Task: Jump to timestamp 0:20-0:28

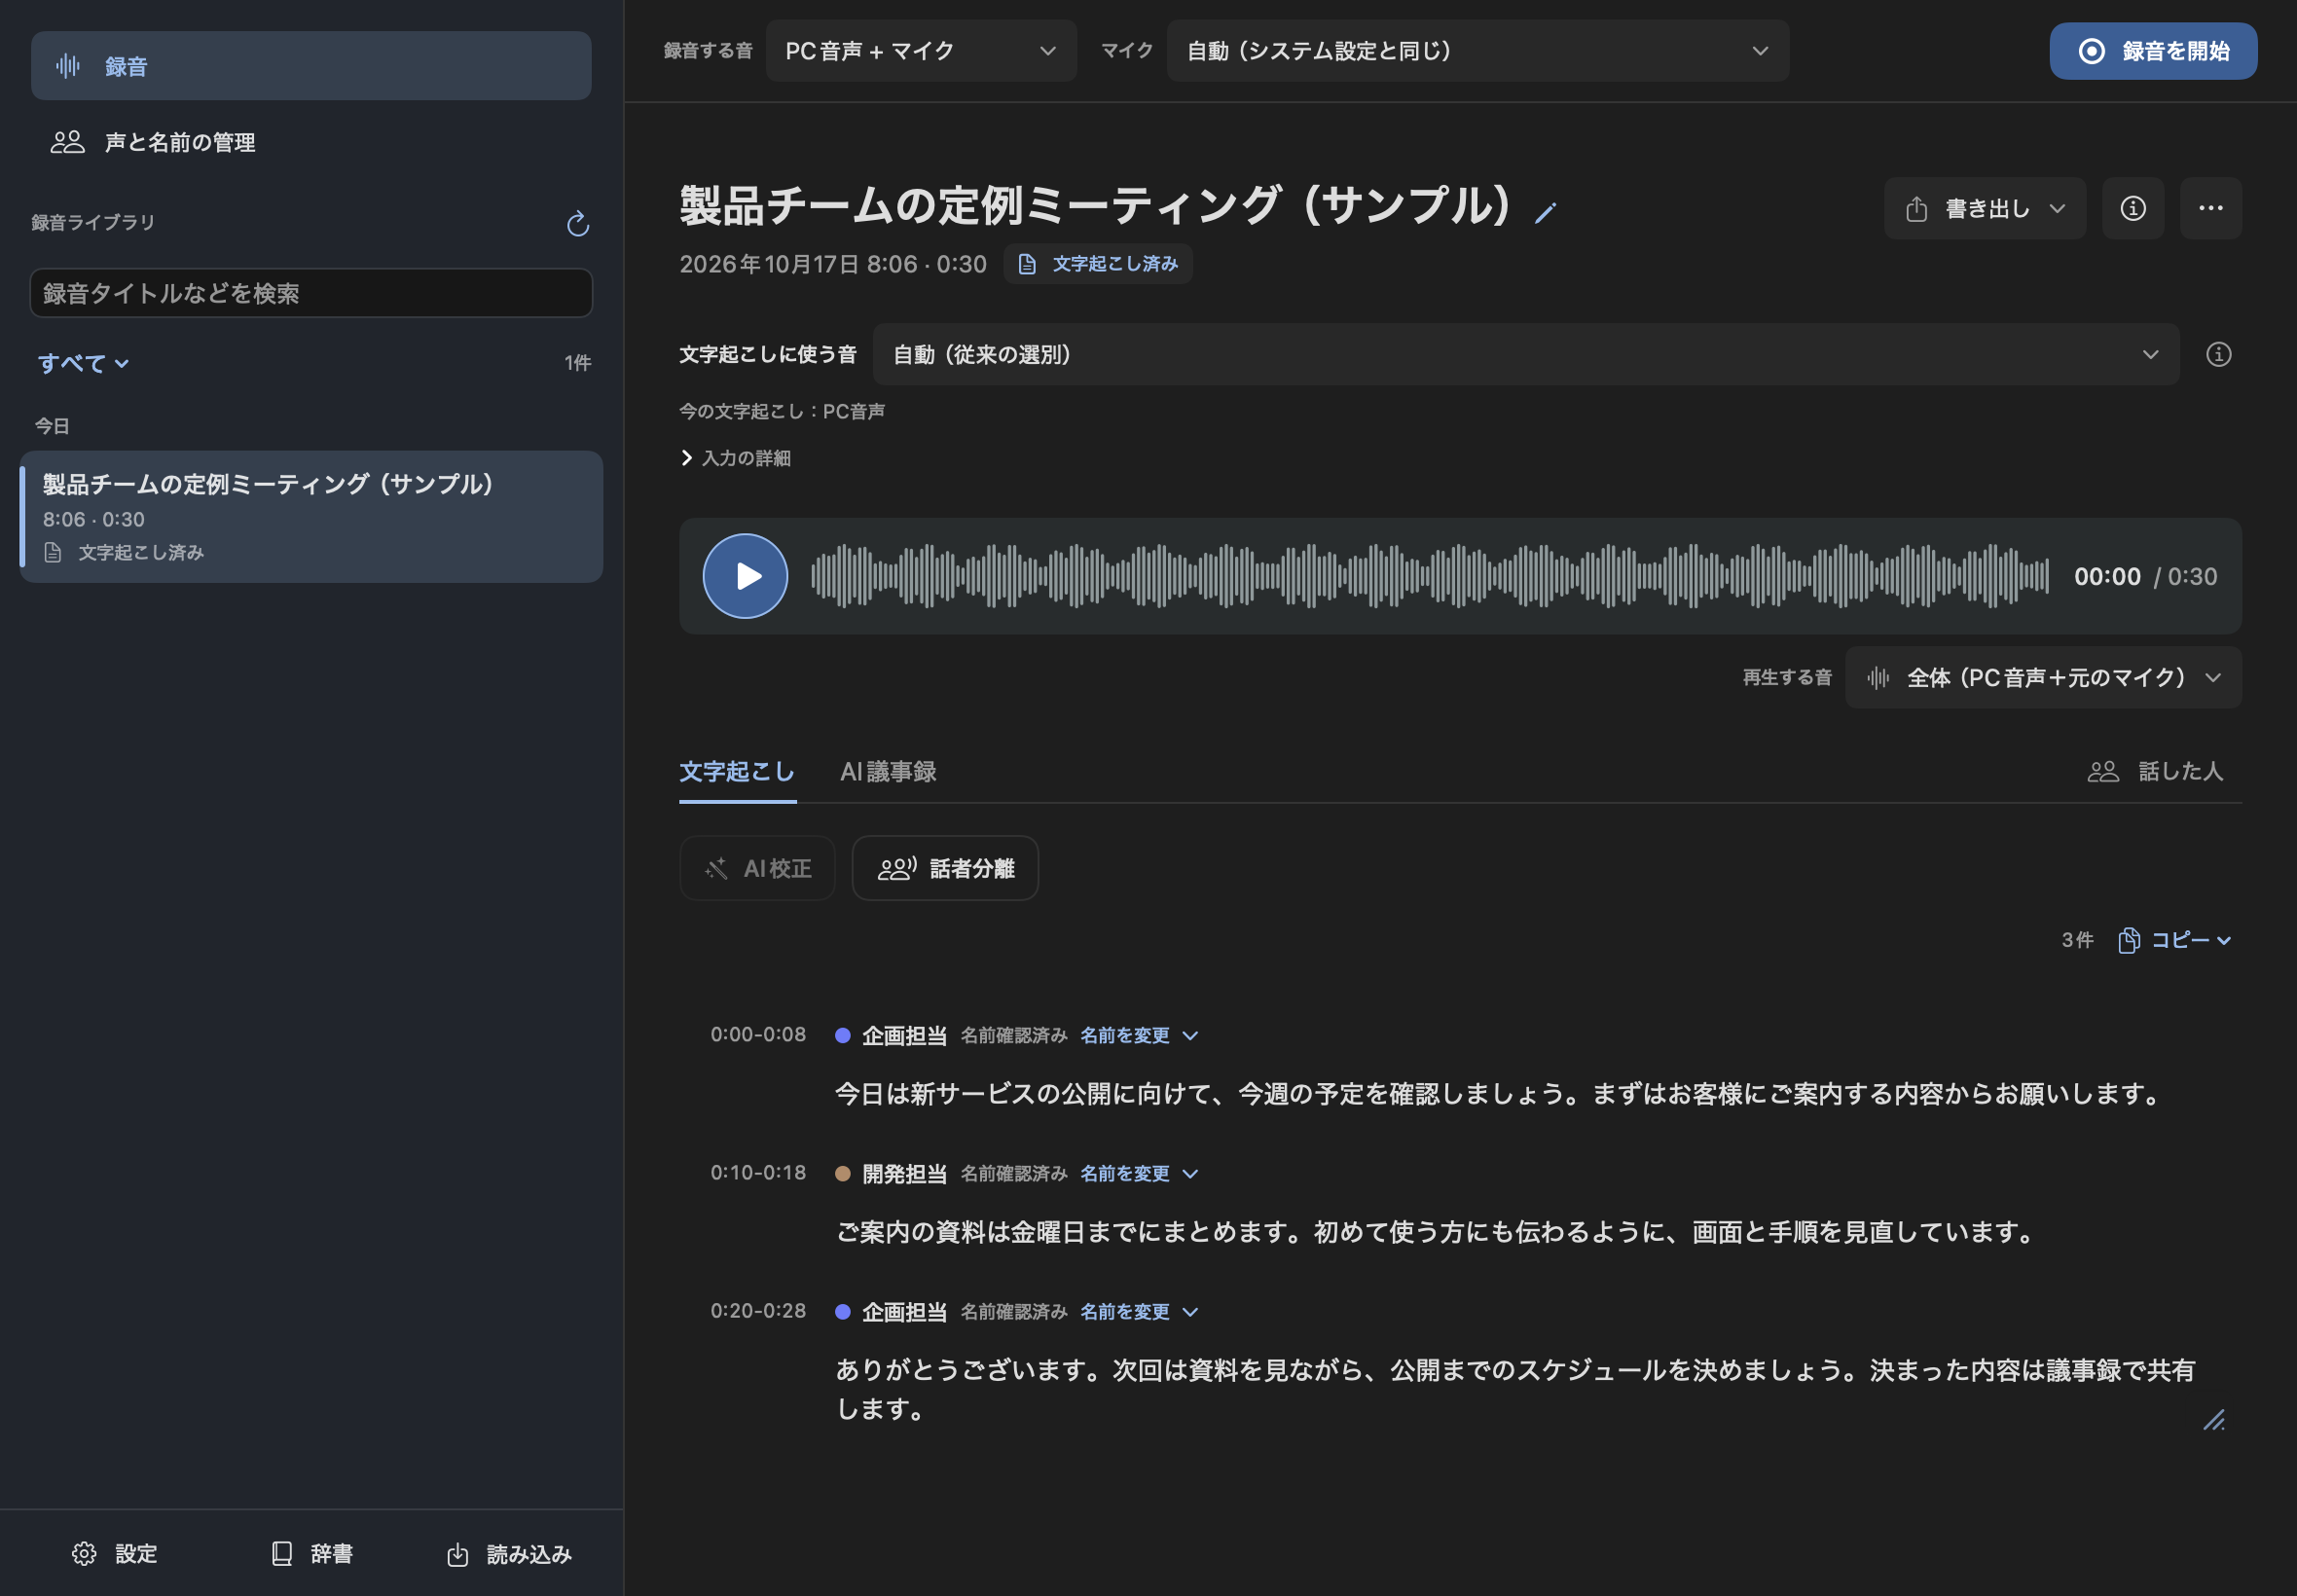Action: pyautogui.click(x=758, y=1310)
